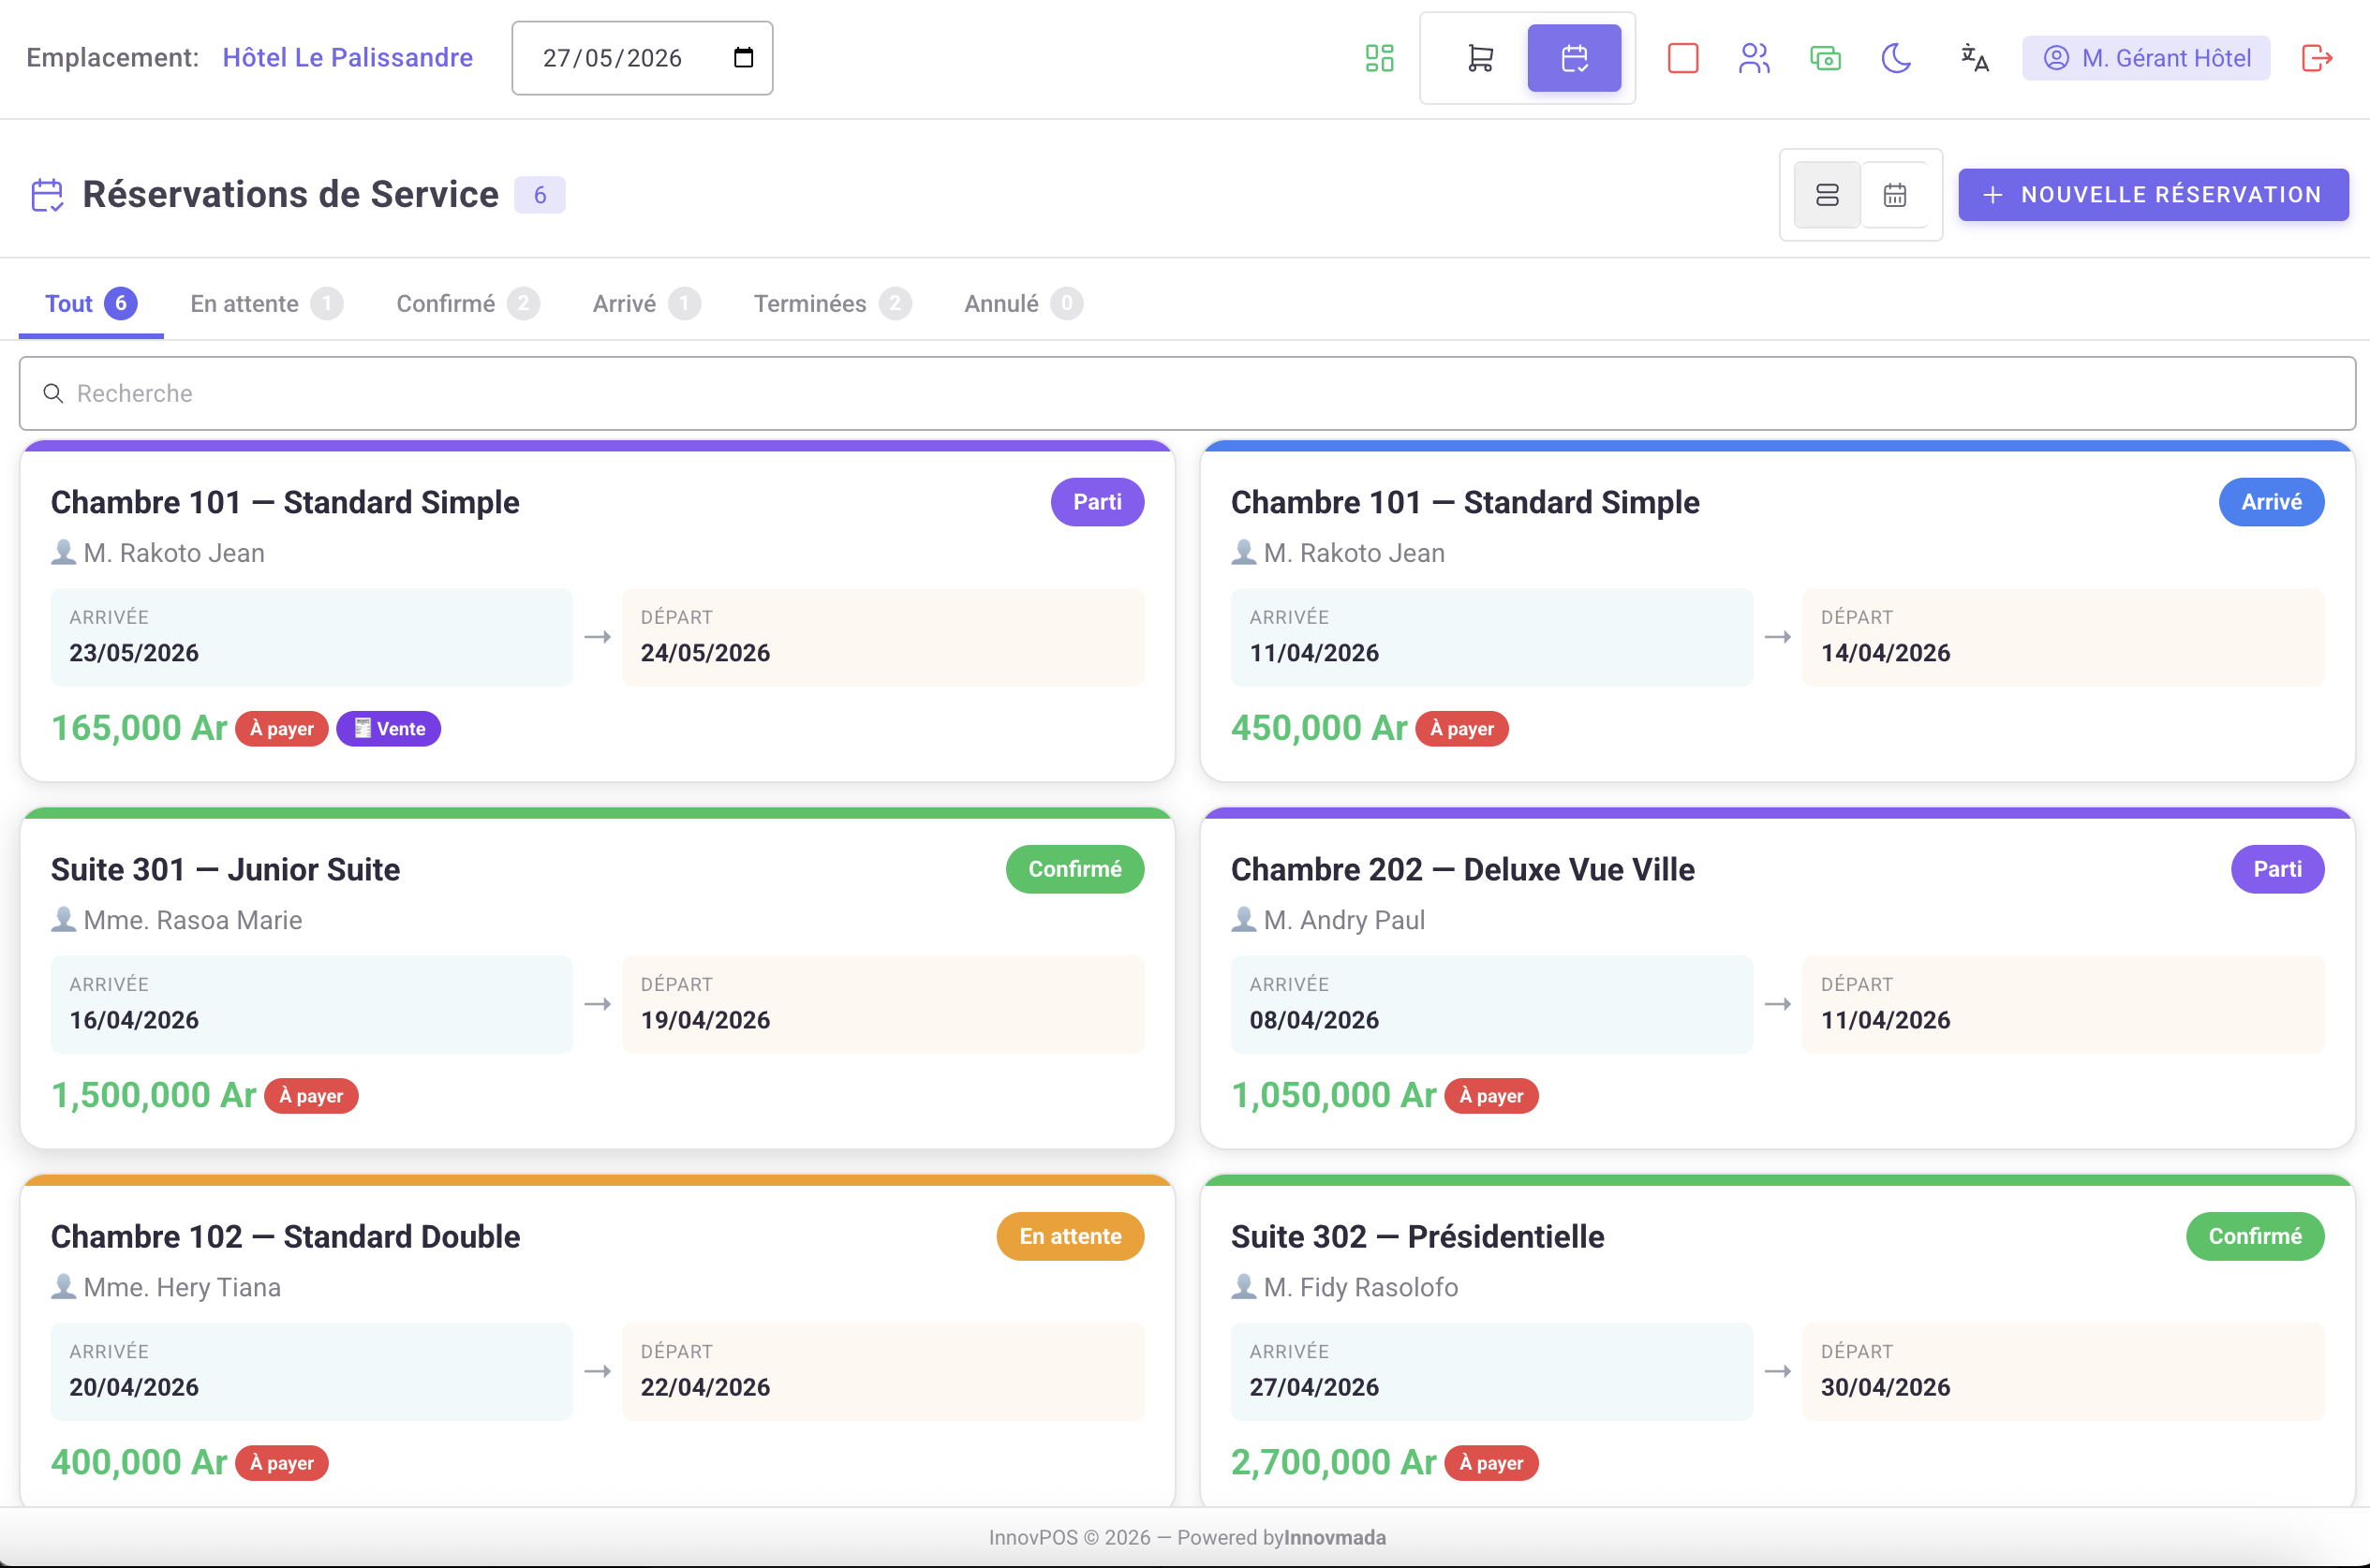Screen dimensions: 2370x1568
Task: Click the 1,500,000 Ar amount
Action: coord(153,1095)
